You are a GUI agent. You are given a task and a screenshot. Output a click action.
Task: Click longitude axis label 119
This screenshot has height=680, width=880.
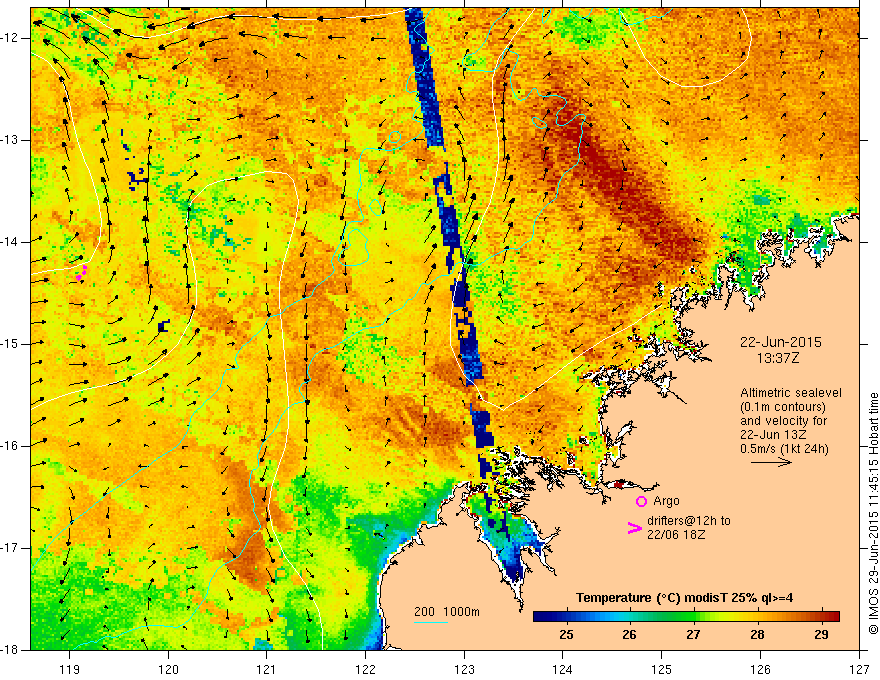[x=69, y=669]
